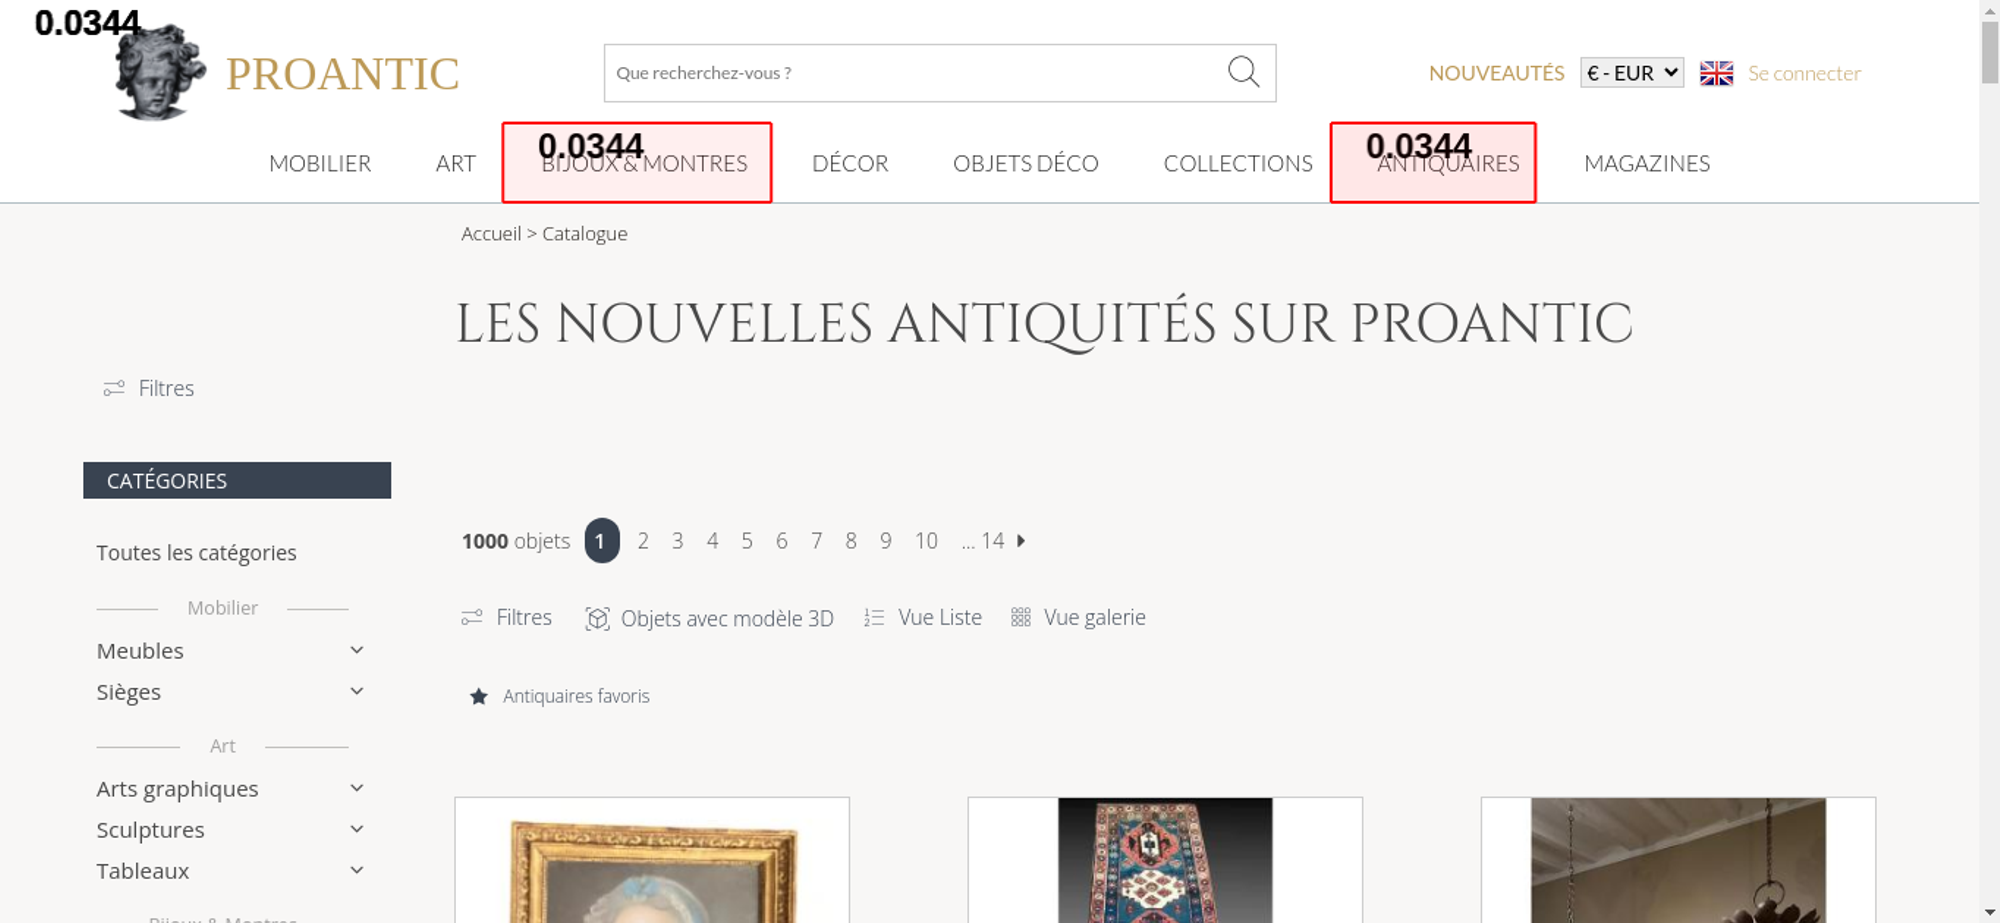2000x923 pixels.
Task: Open Filtres with the sidebar sliders icon
Action: [114, 388]
